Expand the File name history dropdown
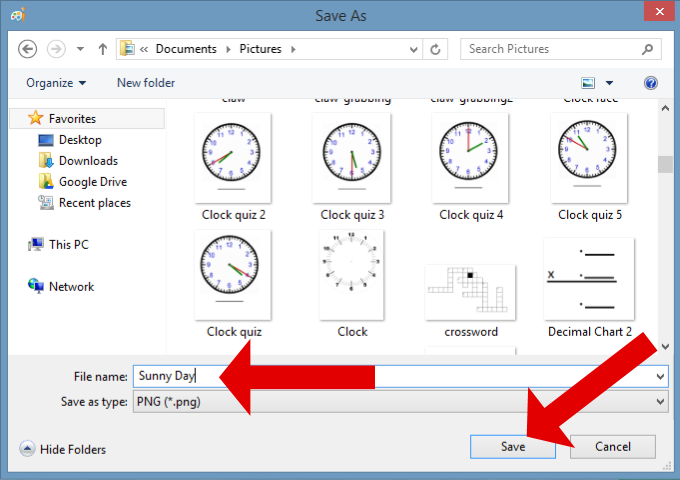The height and width of the screenshot is (480, 680). (659, 376)
